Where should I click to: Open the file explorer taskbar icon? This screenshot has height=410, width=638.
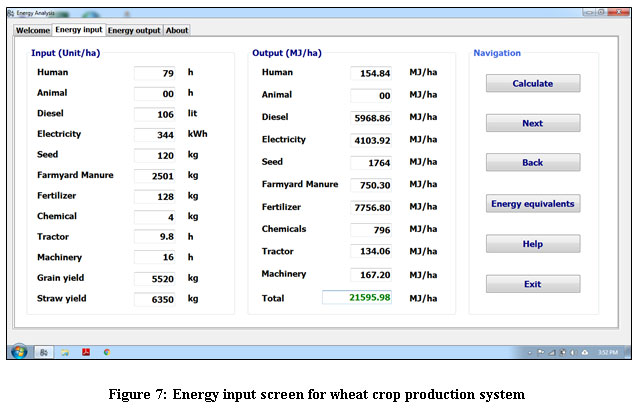click(65, 352)
